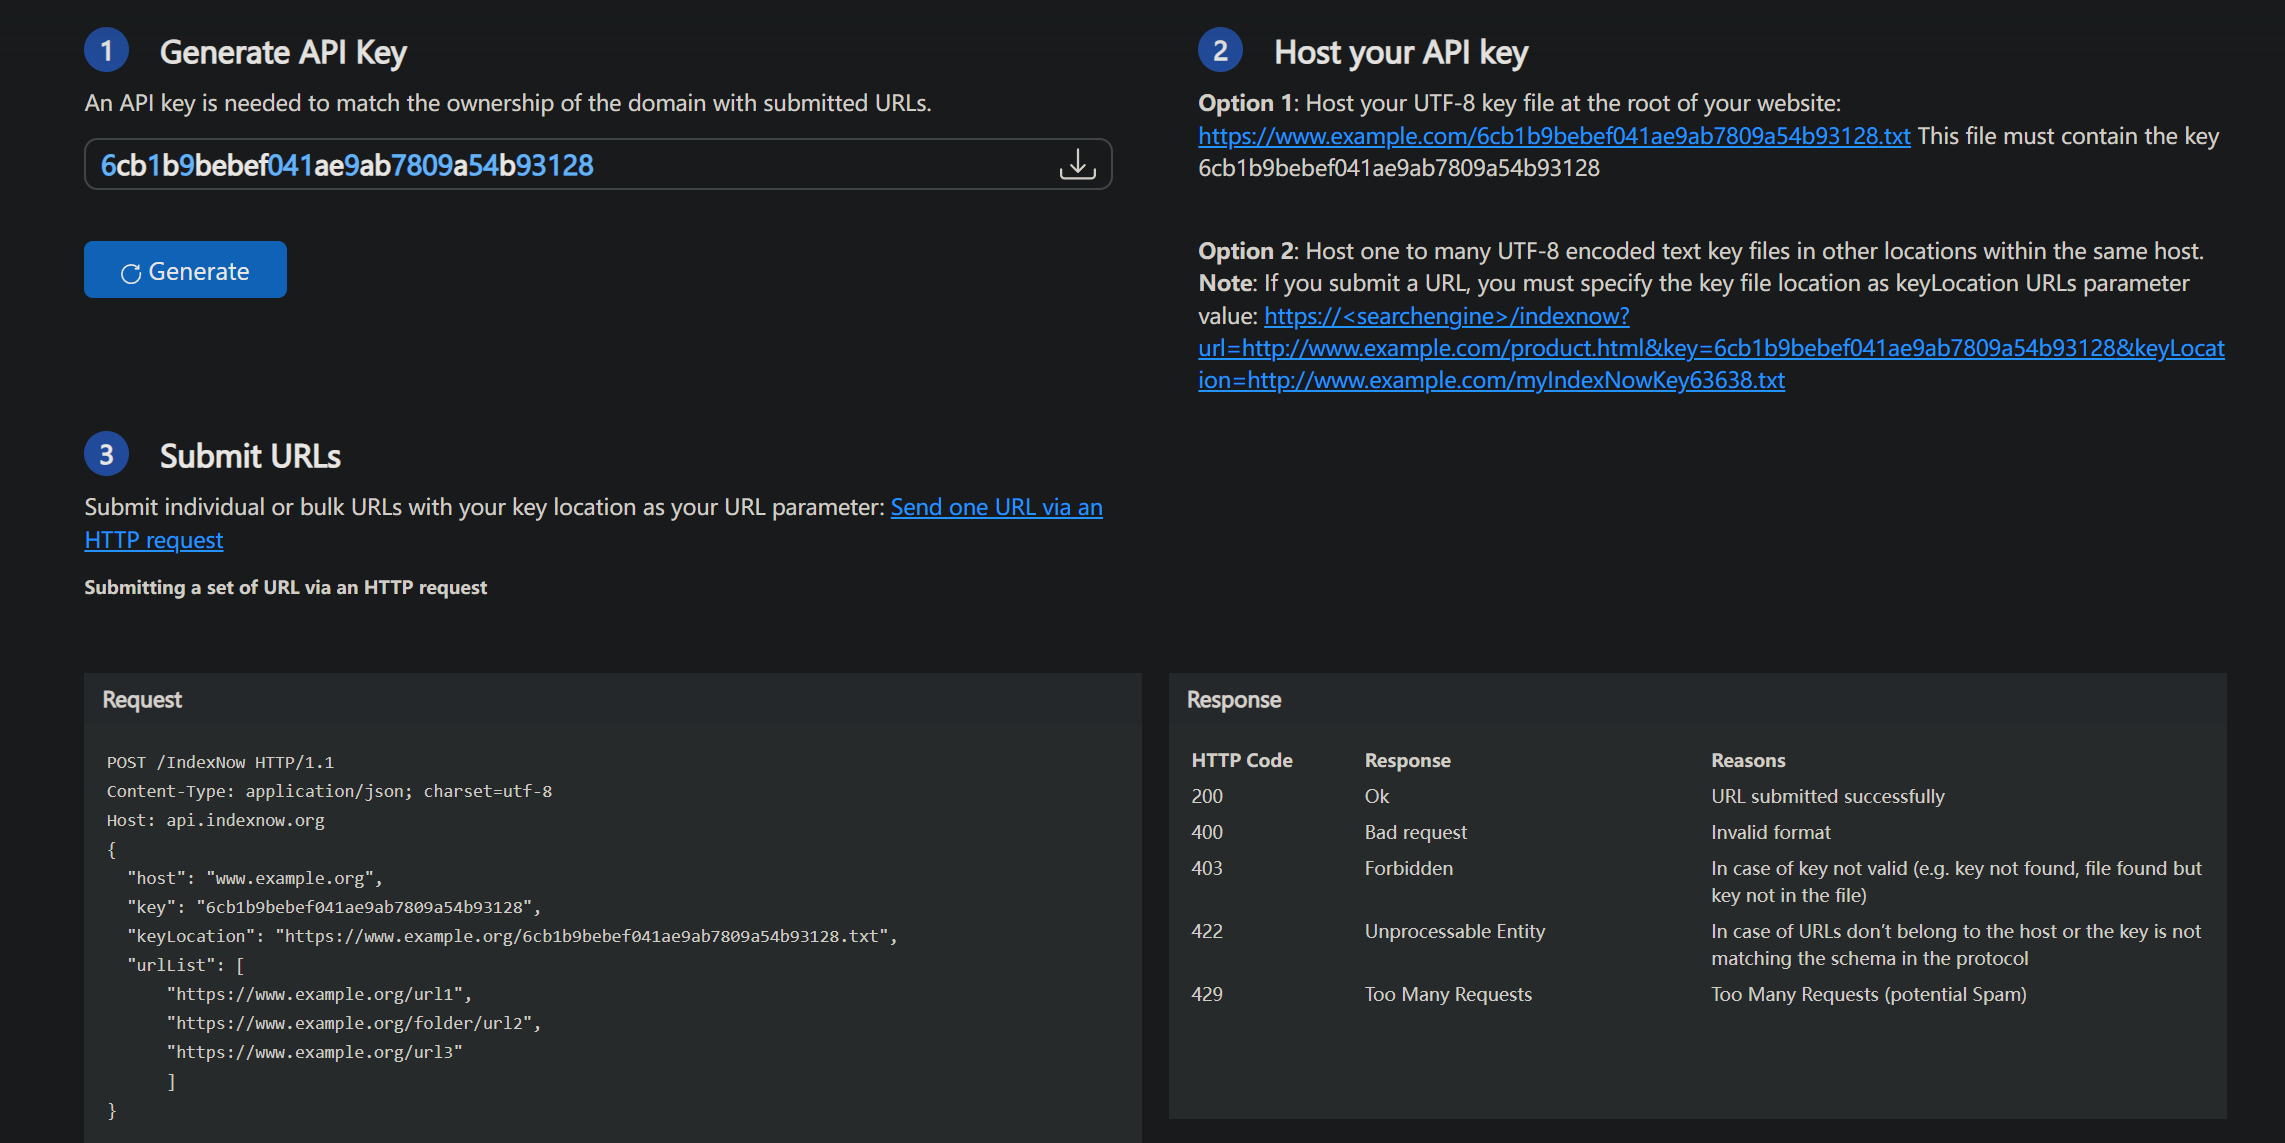This screenshot has height=1143, width=2285.
Task: Open 'Send one URL via an HTTP request' link
Action: 594,523
